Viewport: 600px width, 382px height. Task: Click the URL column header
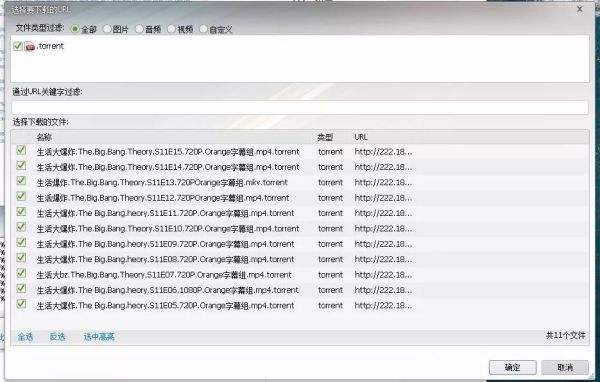coord(360,137)
